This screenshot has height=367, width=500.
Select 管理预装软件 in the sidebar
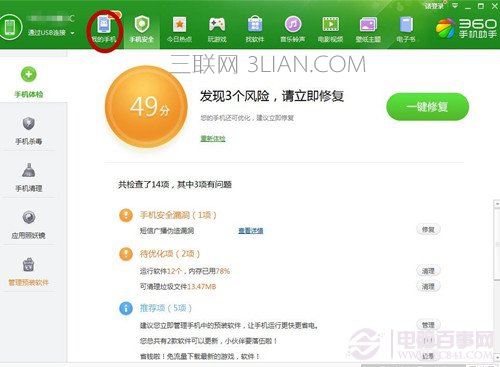click(x=29, y=272)
